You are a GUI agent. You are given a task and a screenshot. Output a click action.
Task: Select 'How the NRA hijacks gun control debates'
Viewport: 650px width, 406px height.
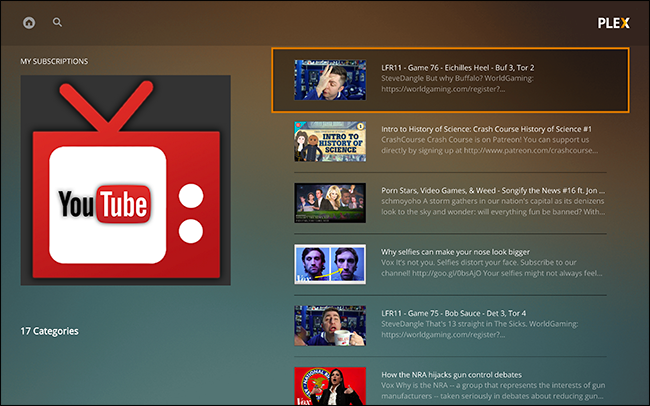coord(451,374)
